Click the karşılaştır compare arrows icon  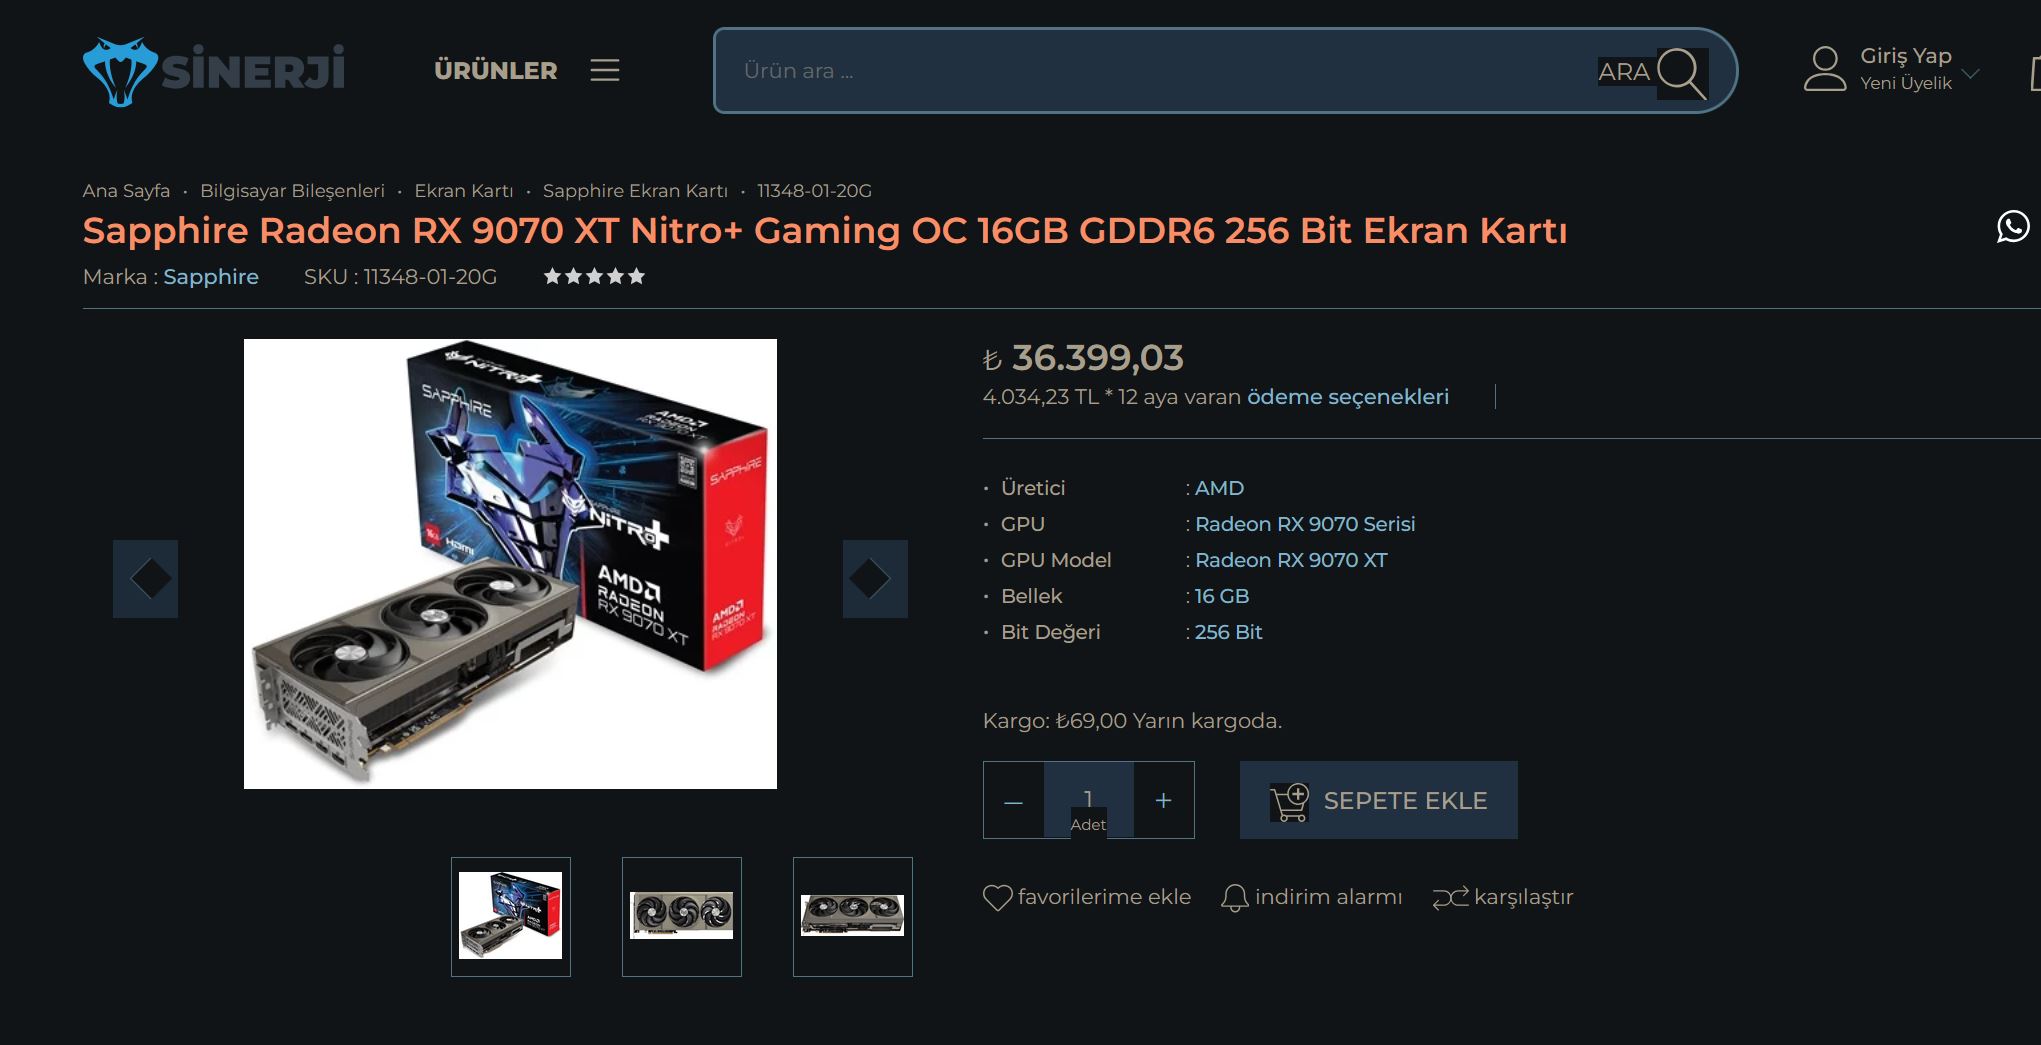point(1450,897)
